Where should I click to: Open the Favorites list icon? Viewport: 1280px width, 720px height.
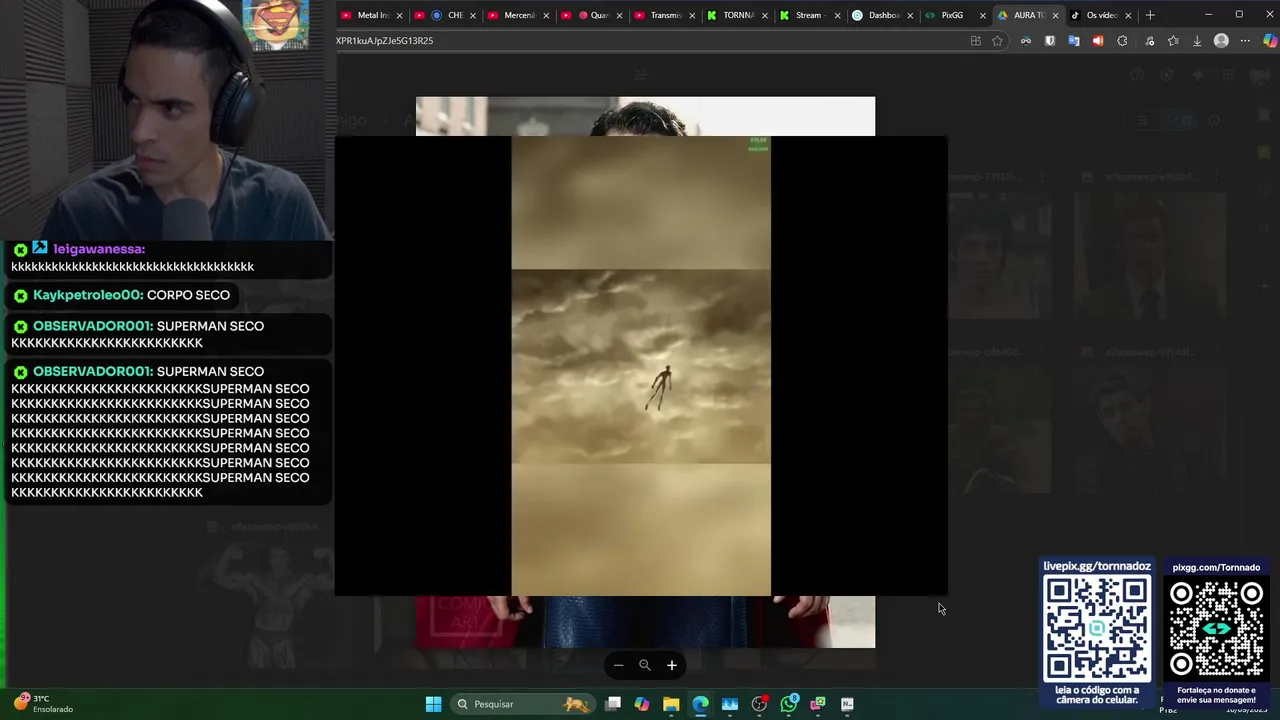click(1173, 41)
